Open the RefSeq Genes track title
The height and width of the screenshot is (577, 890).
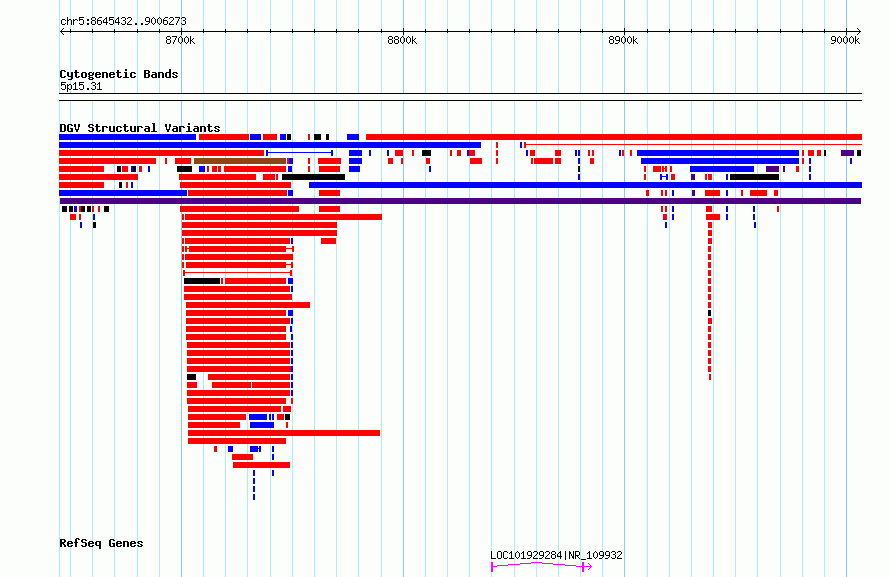point(101,543)
